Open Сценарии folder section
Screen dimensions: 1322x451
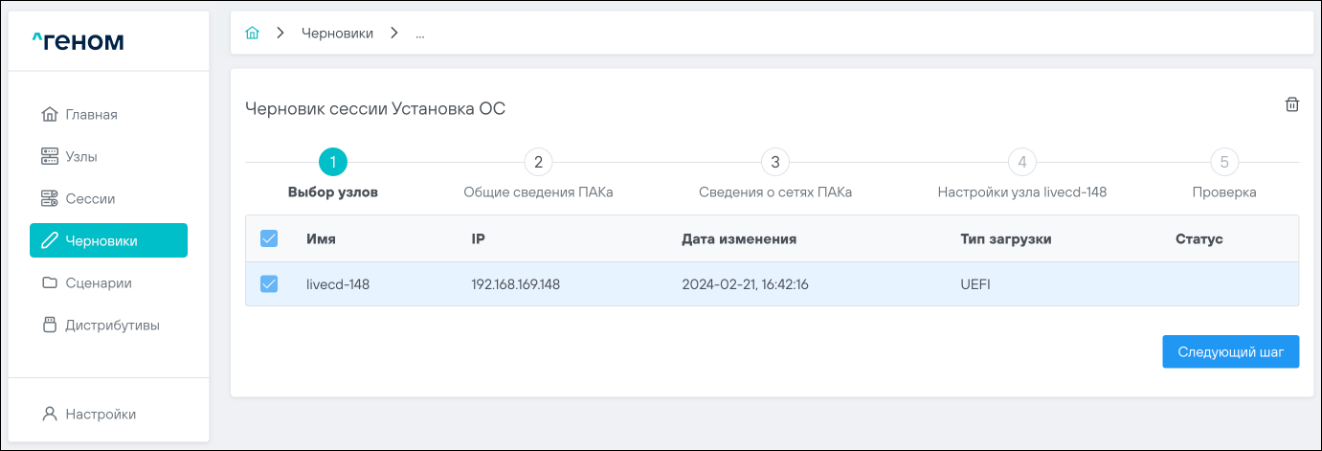(x=98, y=283)
